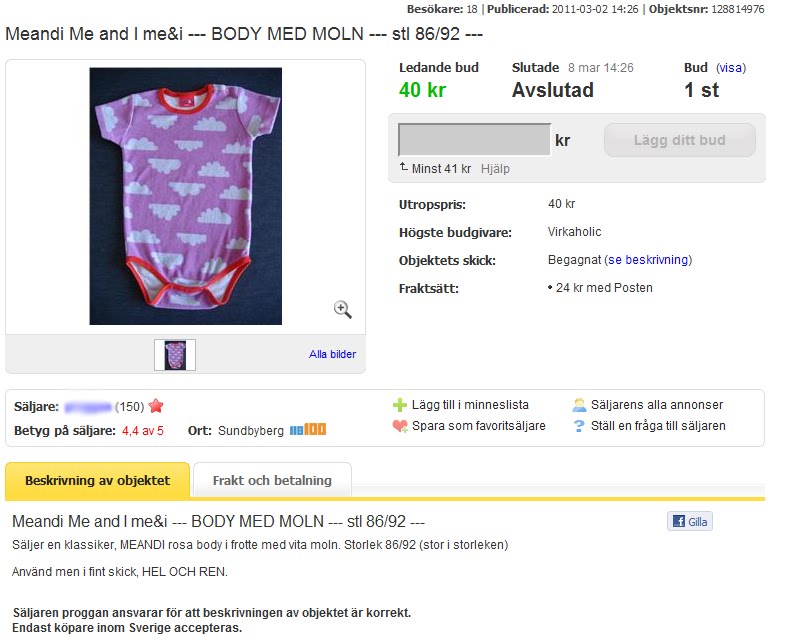Click the heart favoritsäljare icon

point(400,426)
